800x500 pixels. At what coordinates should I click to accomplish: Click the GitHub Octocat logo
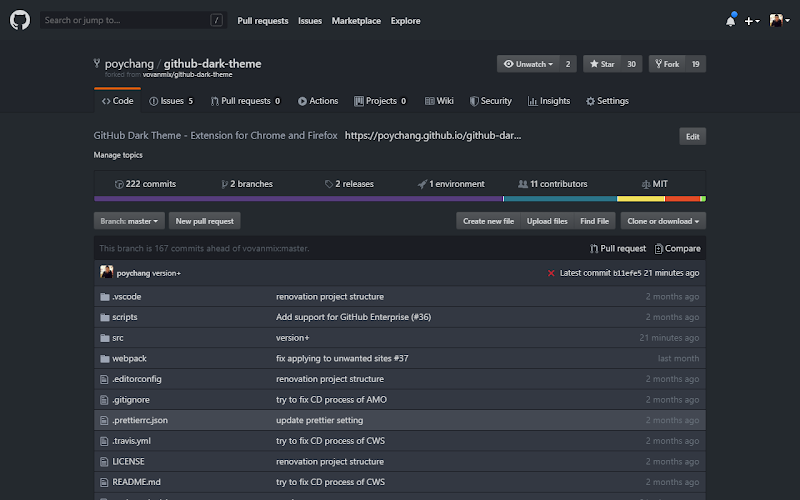pos(20,20)
